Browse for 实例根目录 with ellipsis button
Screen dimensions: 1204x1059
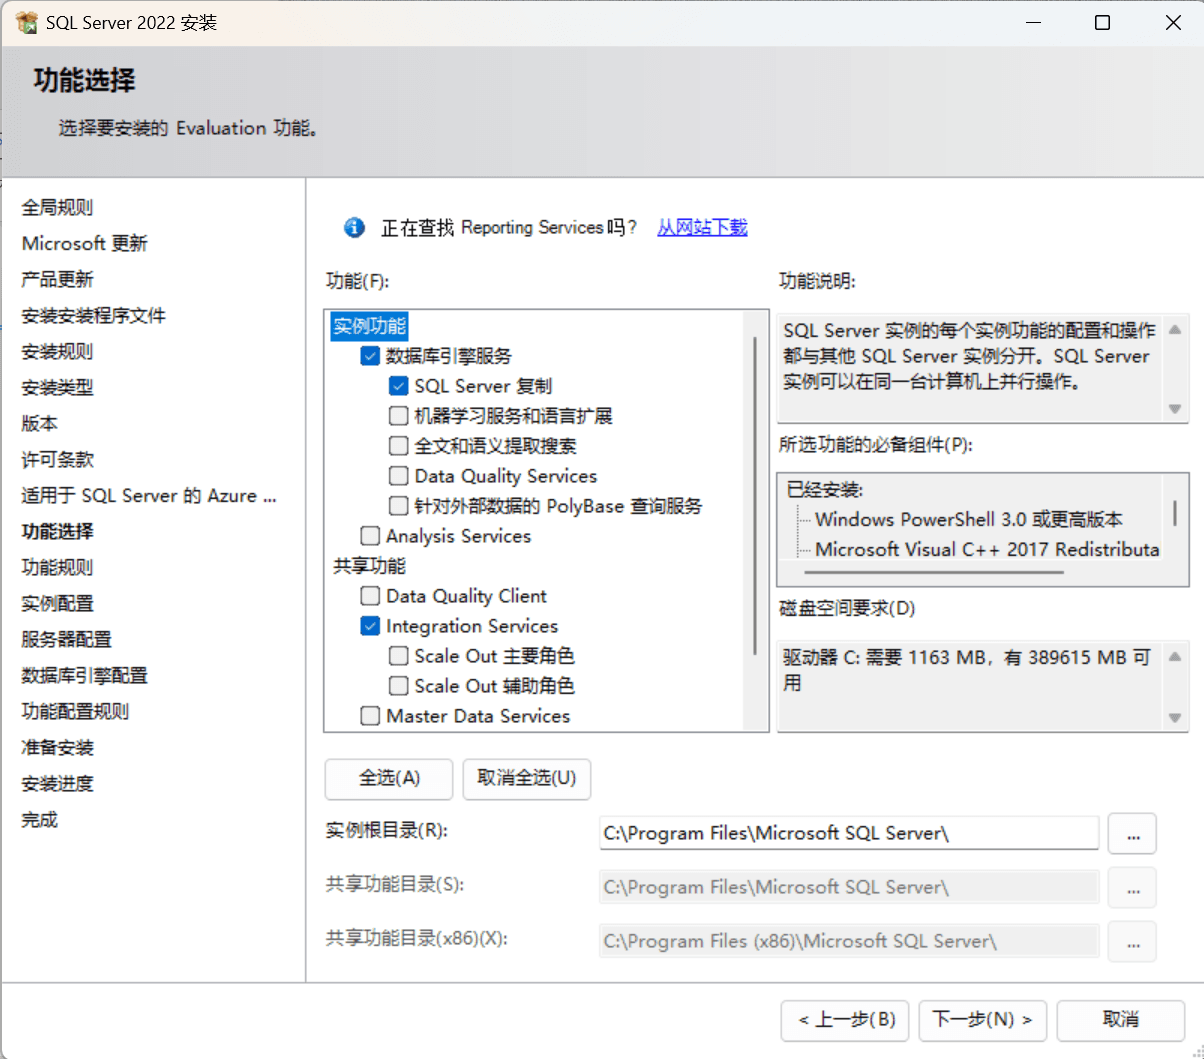click(x=1132, y=834)
